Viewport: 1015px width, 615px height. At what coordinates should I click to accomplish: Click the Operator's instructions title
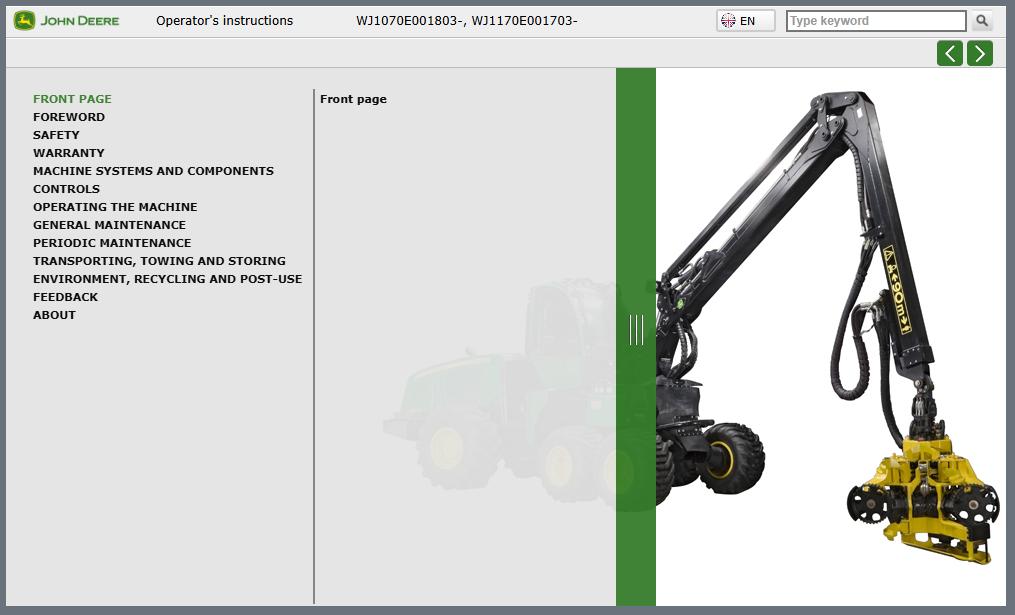pos(225,21)
